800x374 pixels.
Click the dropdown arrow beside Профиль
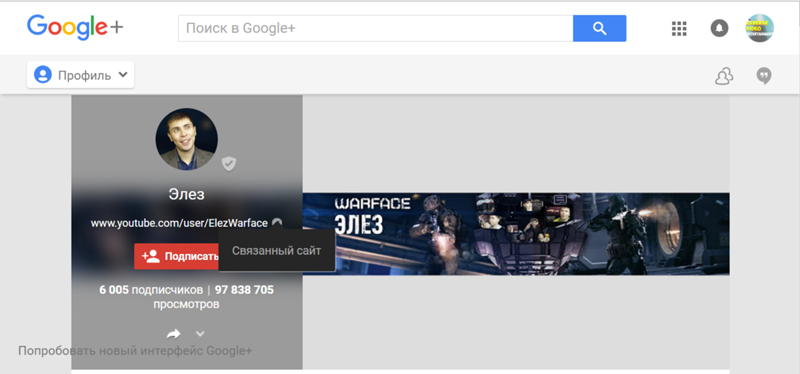[x=122, y=74]
